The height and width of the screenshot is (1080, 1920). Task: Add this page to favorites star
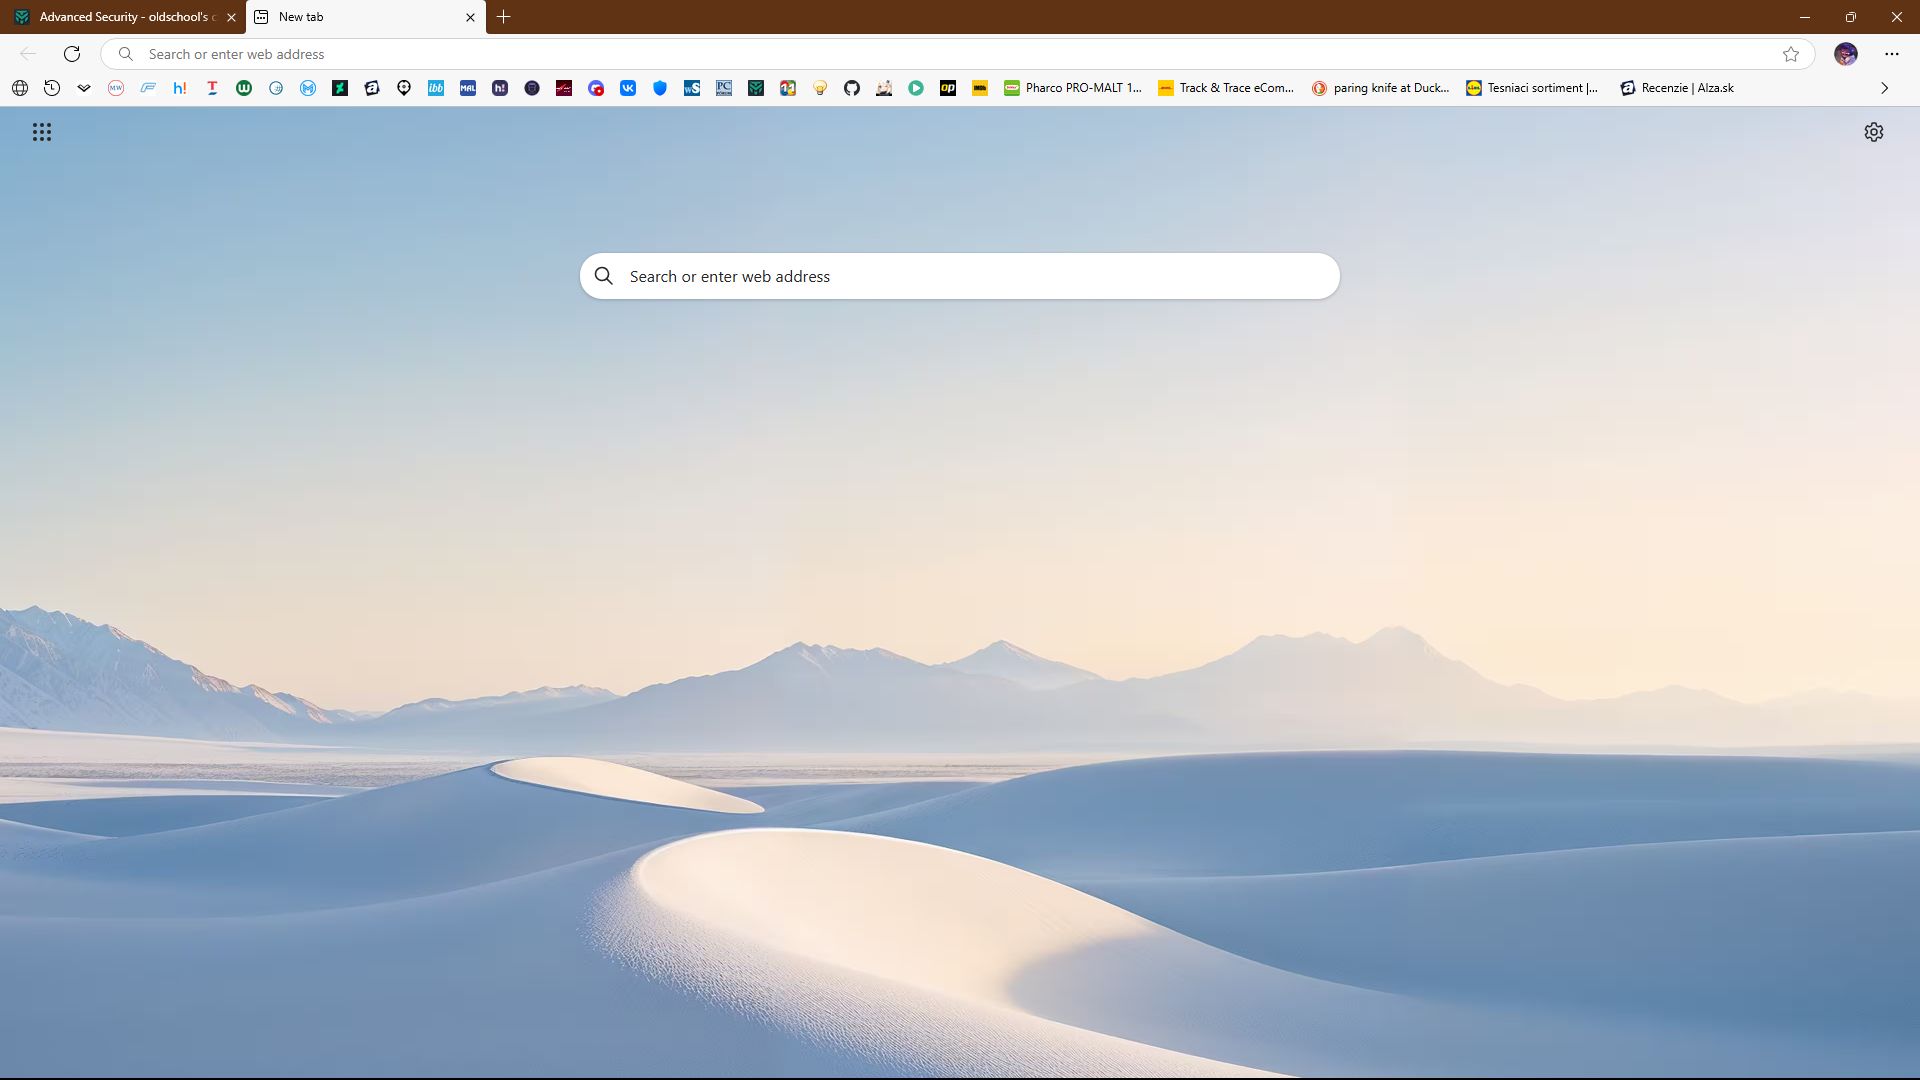coord(1790,54)
